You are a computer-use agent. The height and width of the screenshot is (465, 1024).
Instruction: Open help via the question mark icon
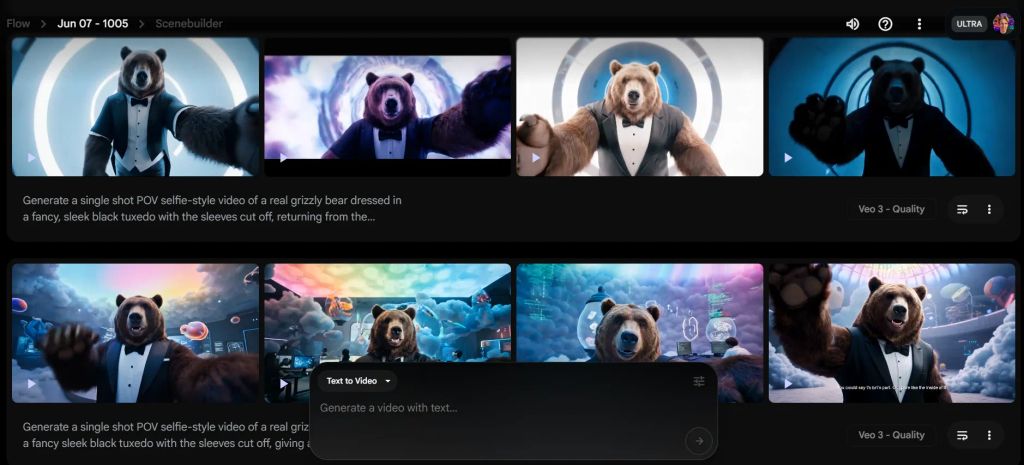[885, 24]
